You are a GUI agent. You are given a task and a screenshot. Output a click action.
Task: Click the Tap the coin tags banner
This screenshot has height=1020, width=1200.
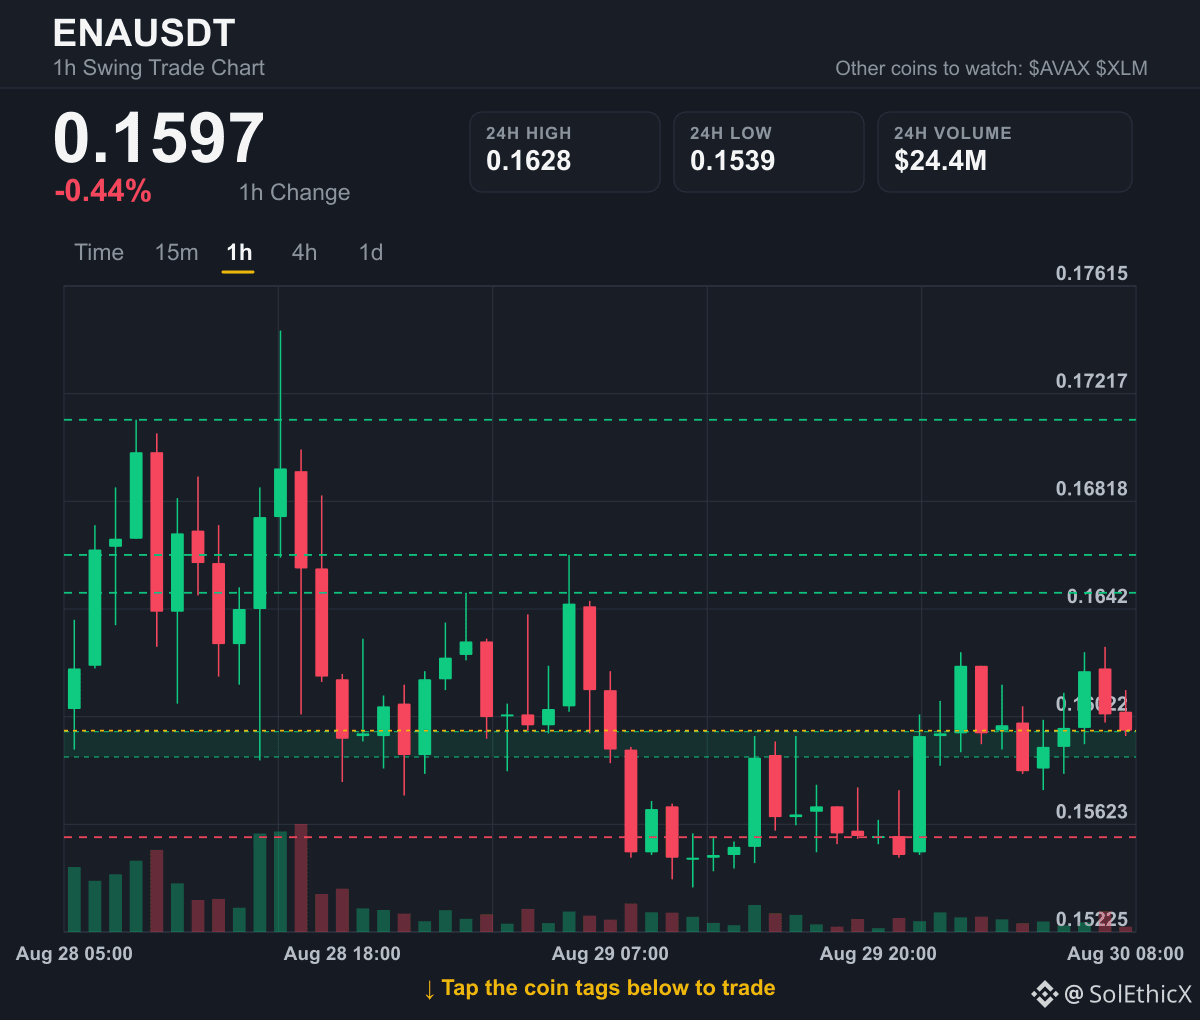pyautogui.click(x=599, y=988)
